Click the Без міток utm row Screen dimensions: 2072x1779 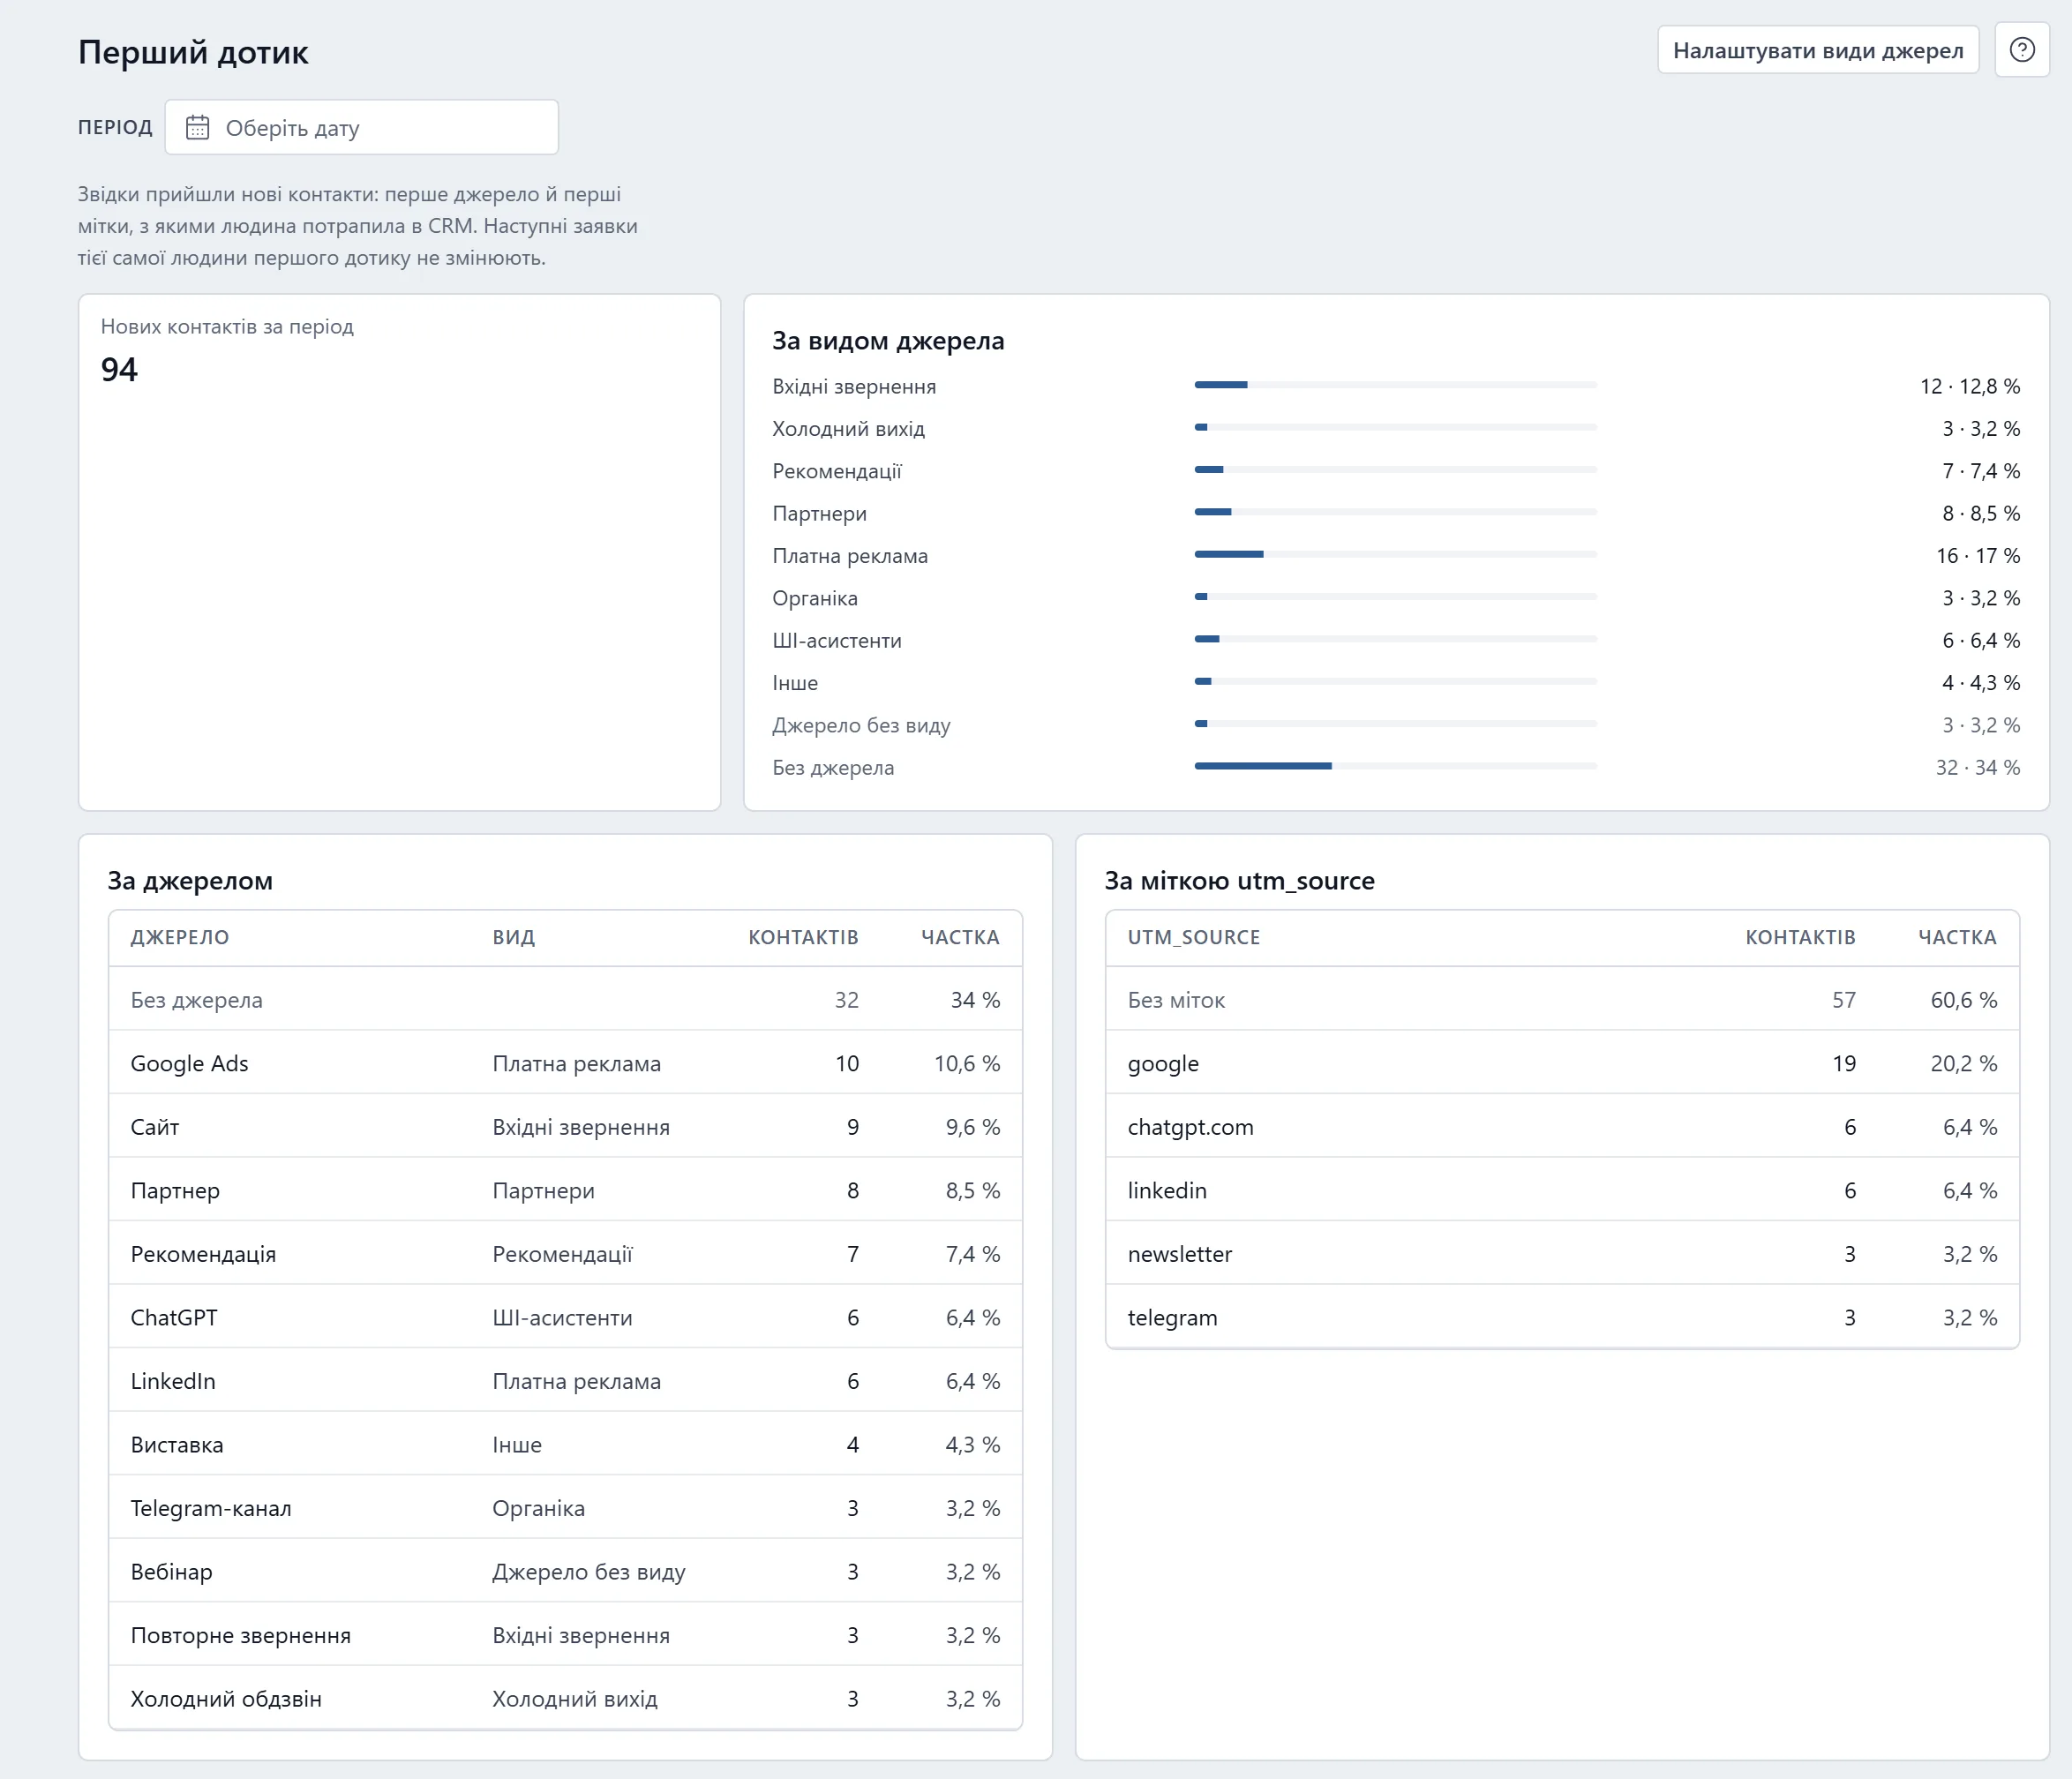(x=1562, y=1000)
